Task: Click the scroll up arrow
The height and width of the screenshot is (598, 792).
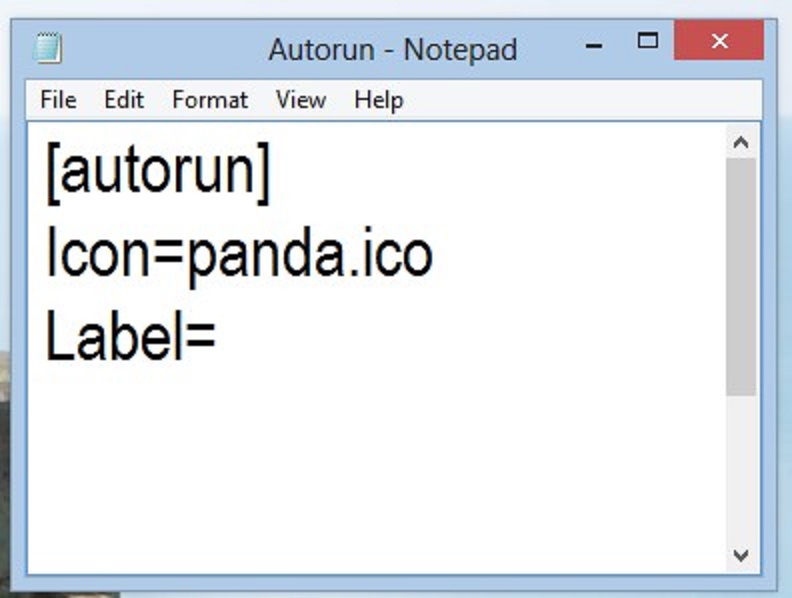Action: tap(741, 143)
